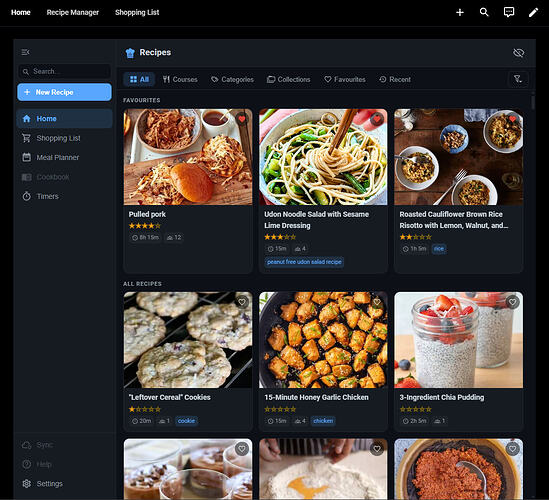Click 15-Minute Honey Garlic Chicken title
Screen dimensions: 549x500
tap(317, 397)
